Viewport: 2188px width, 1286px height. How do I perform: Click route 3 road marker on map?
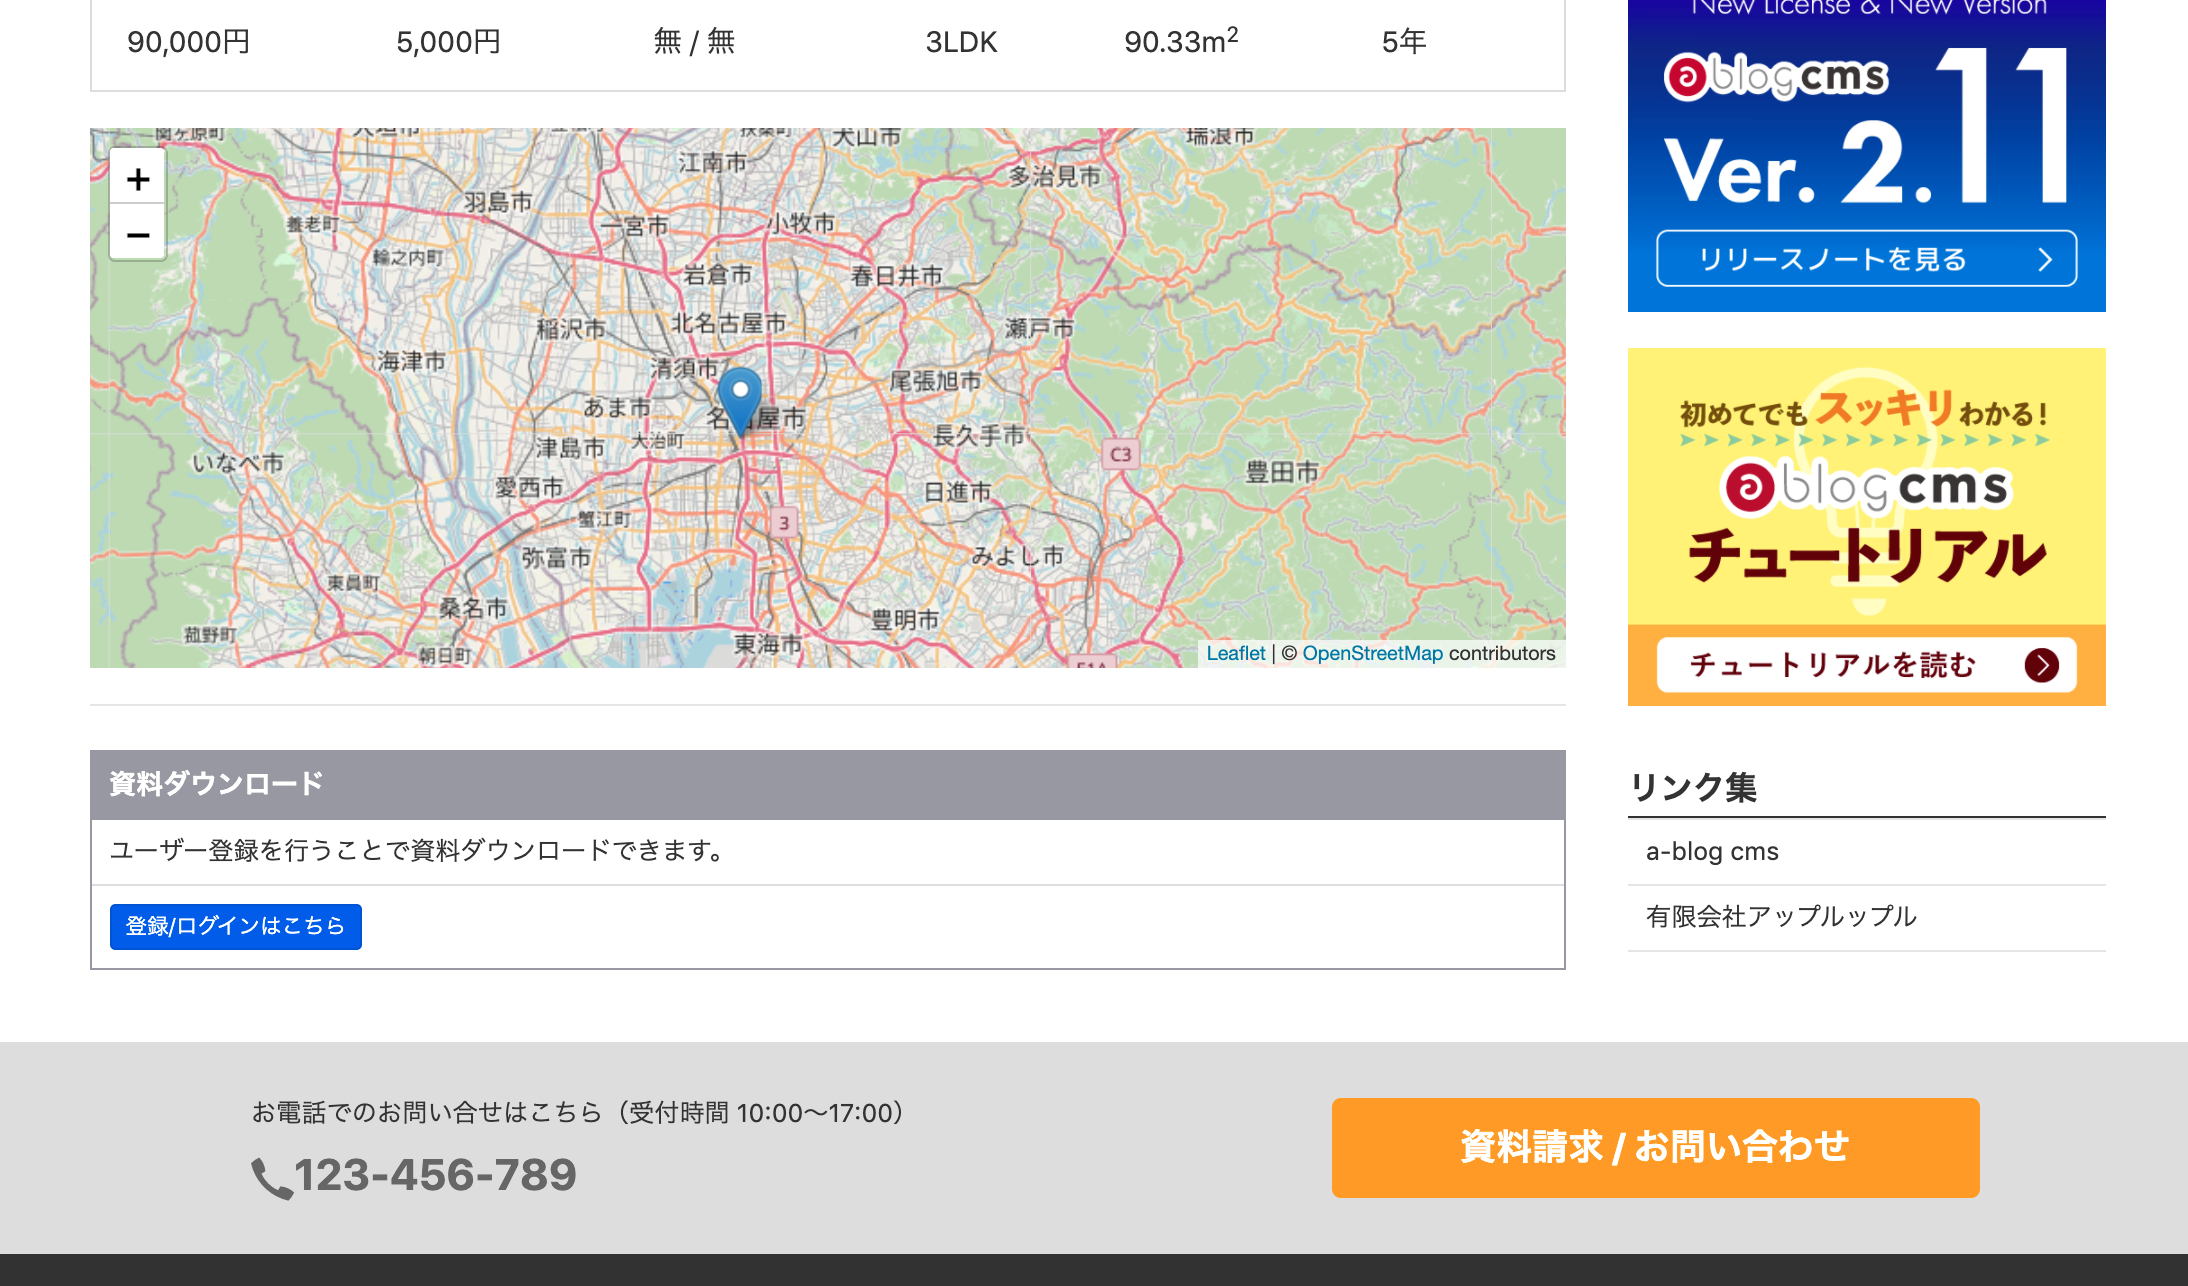pos(784,522)
